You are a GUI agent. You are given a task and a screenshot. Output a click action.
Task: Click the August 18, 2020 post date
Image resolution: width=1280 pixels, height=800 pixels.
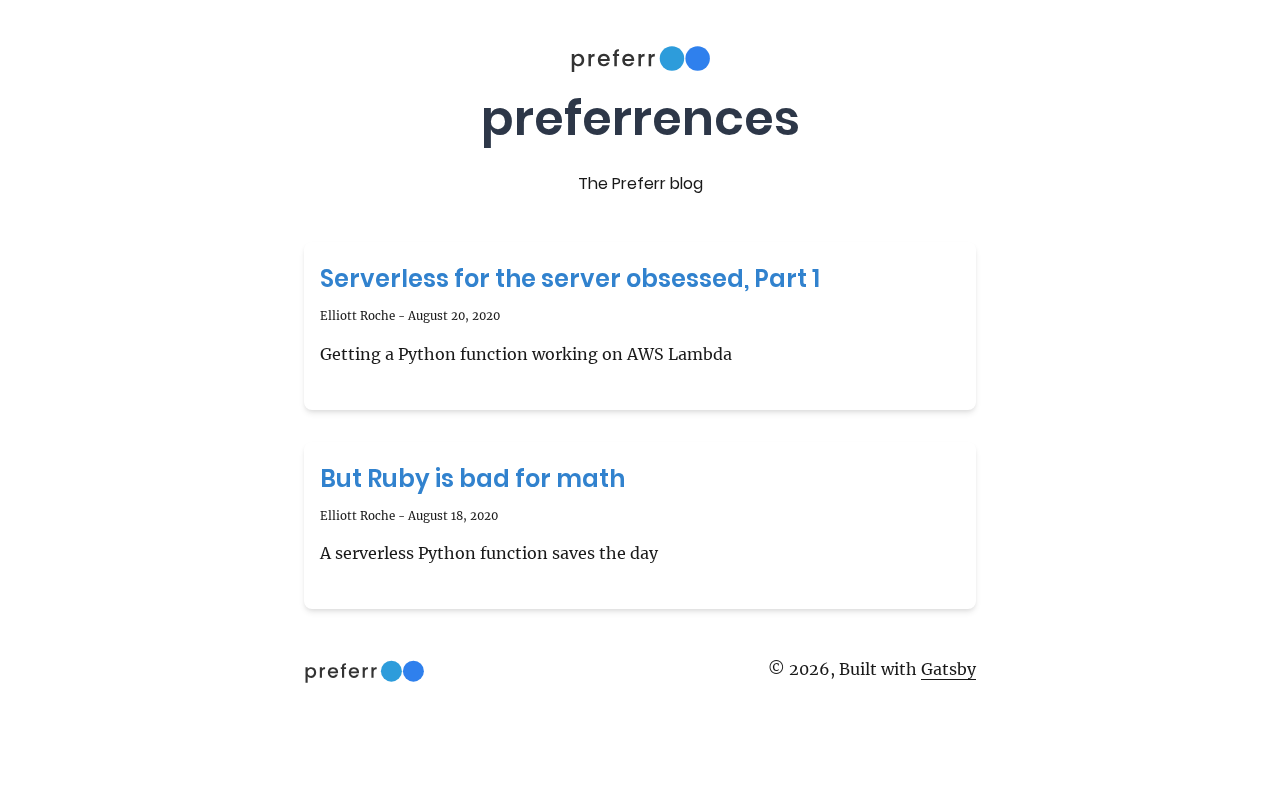(x=453, y=516)
